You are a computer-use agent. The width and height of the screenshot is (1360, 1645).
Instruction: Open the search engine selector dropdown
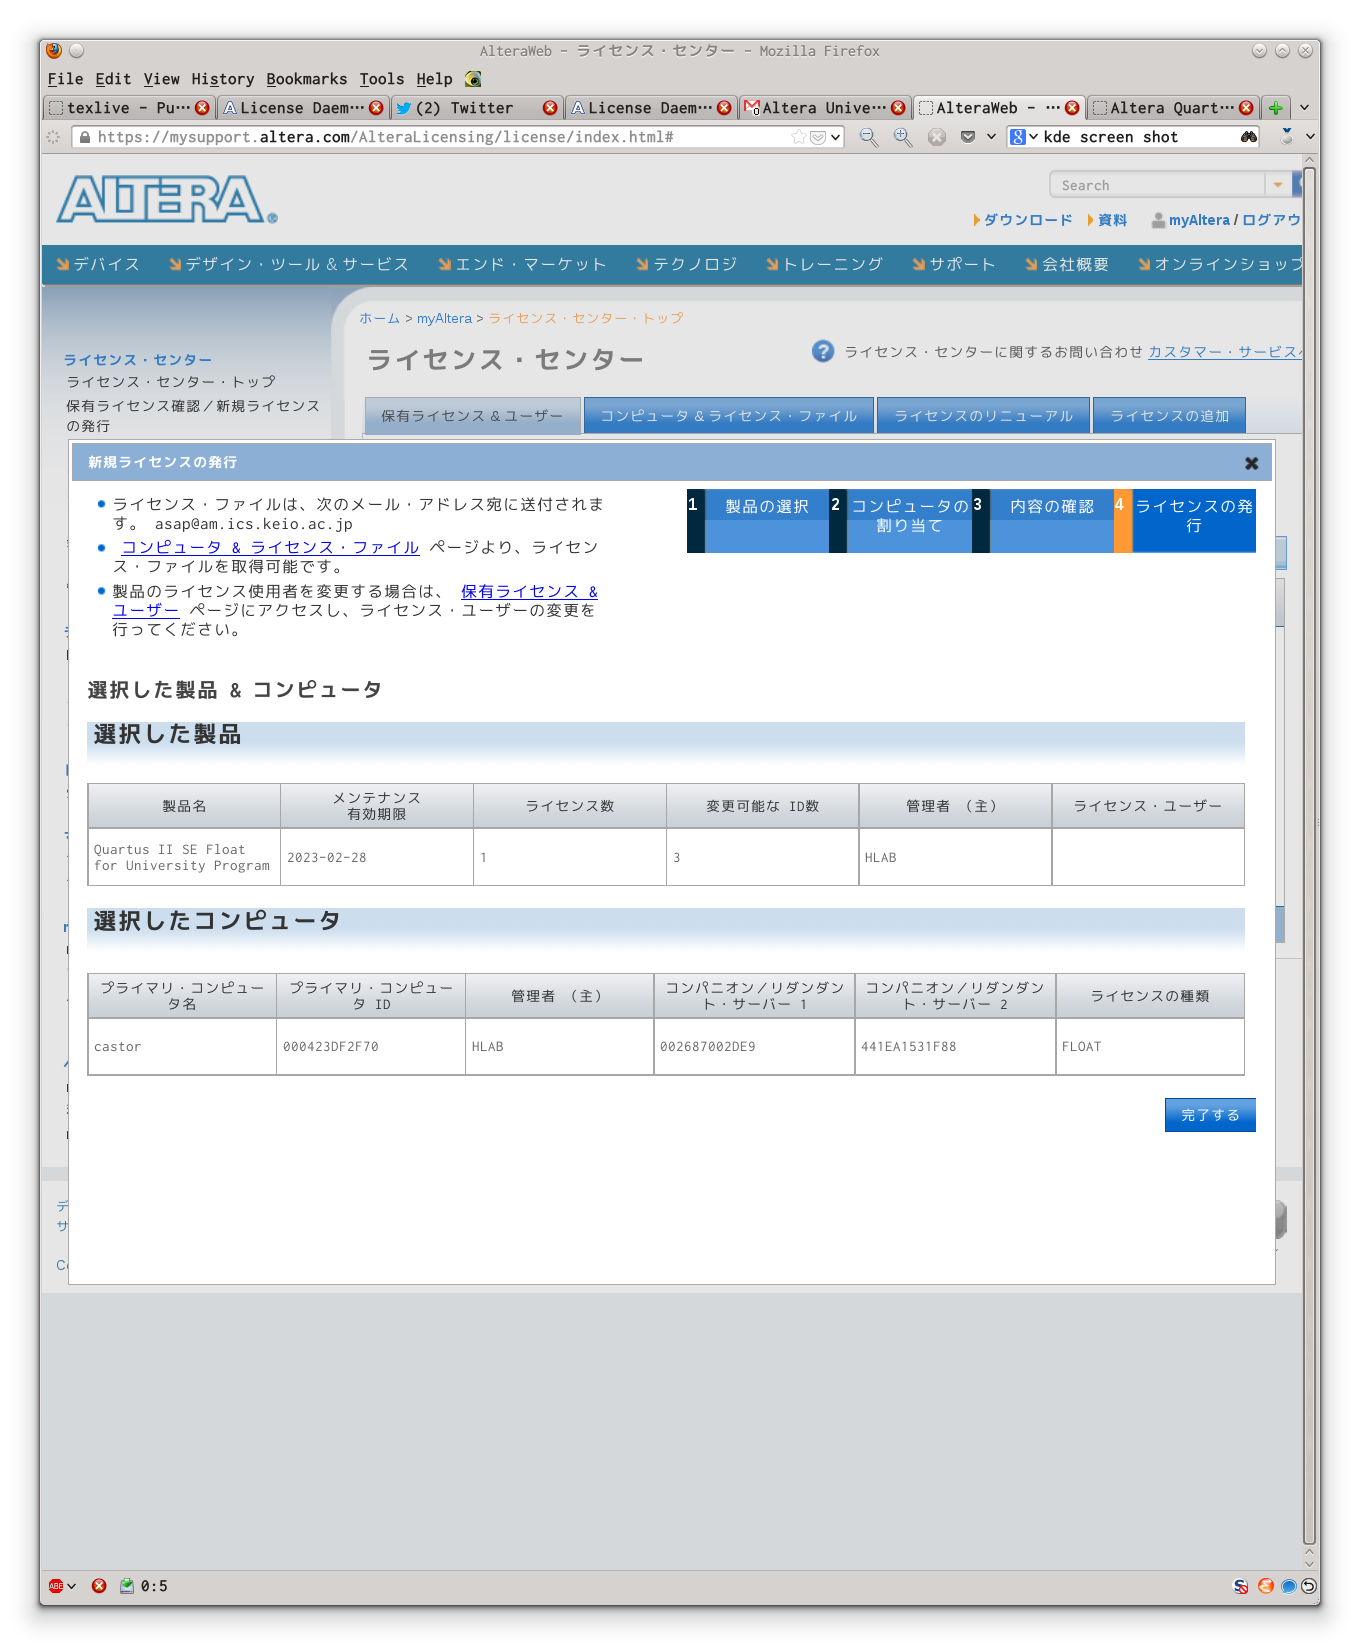tap(1023, 137)
